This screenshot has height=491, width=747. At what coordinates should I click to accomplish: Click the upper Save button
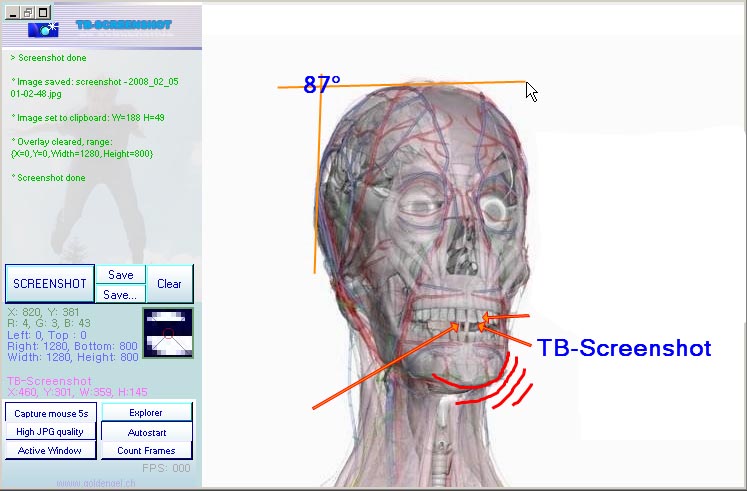[121, 275]
